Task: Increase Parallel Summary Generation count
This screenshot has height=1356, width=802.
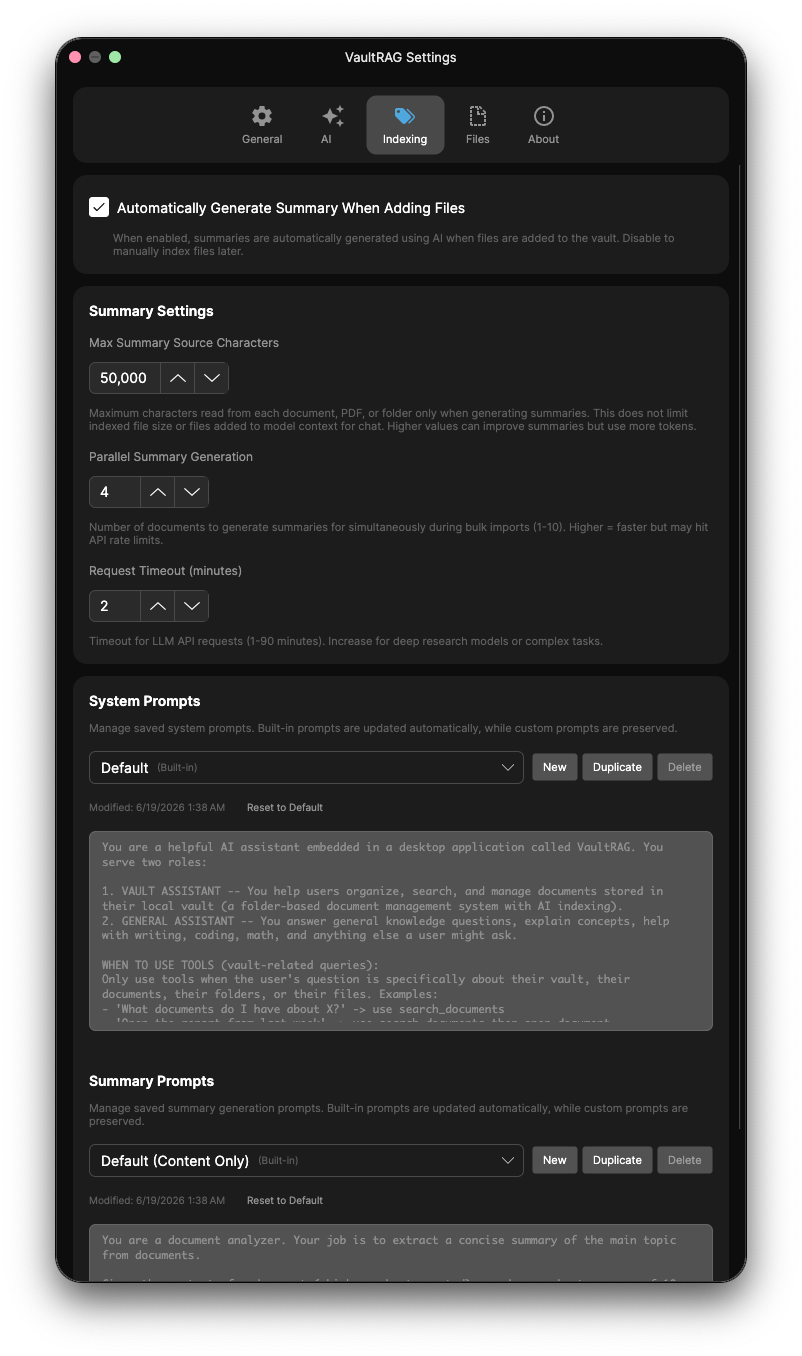Action: 157,492
